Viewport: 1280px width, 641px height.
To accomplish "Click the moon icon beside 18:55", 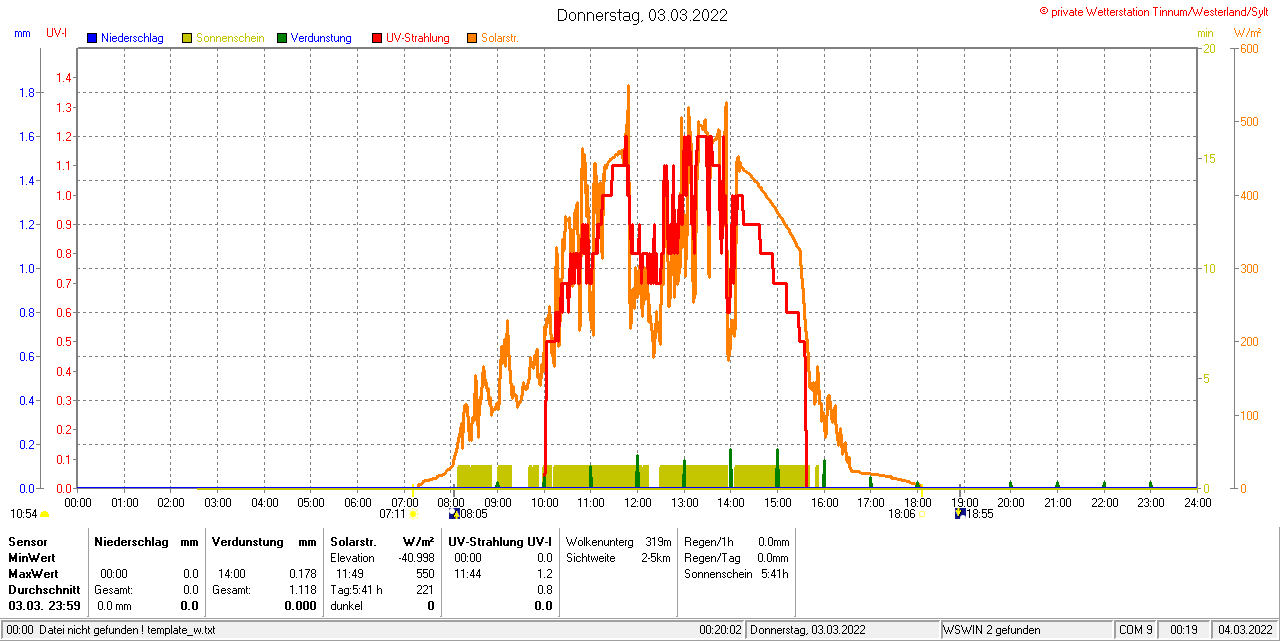I will tap(960, 514).
